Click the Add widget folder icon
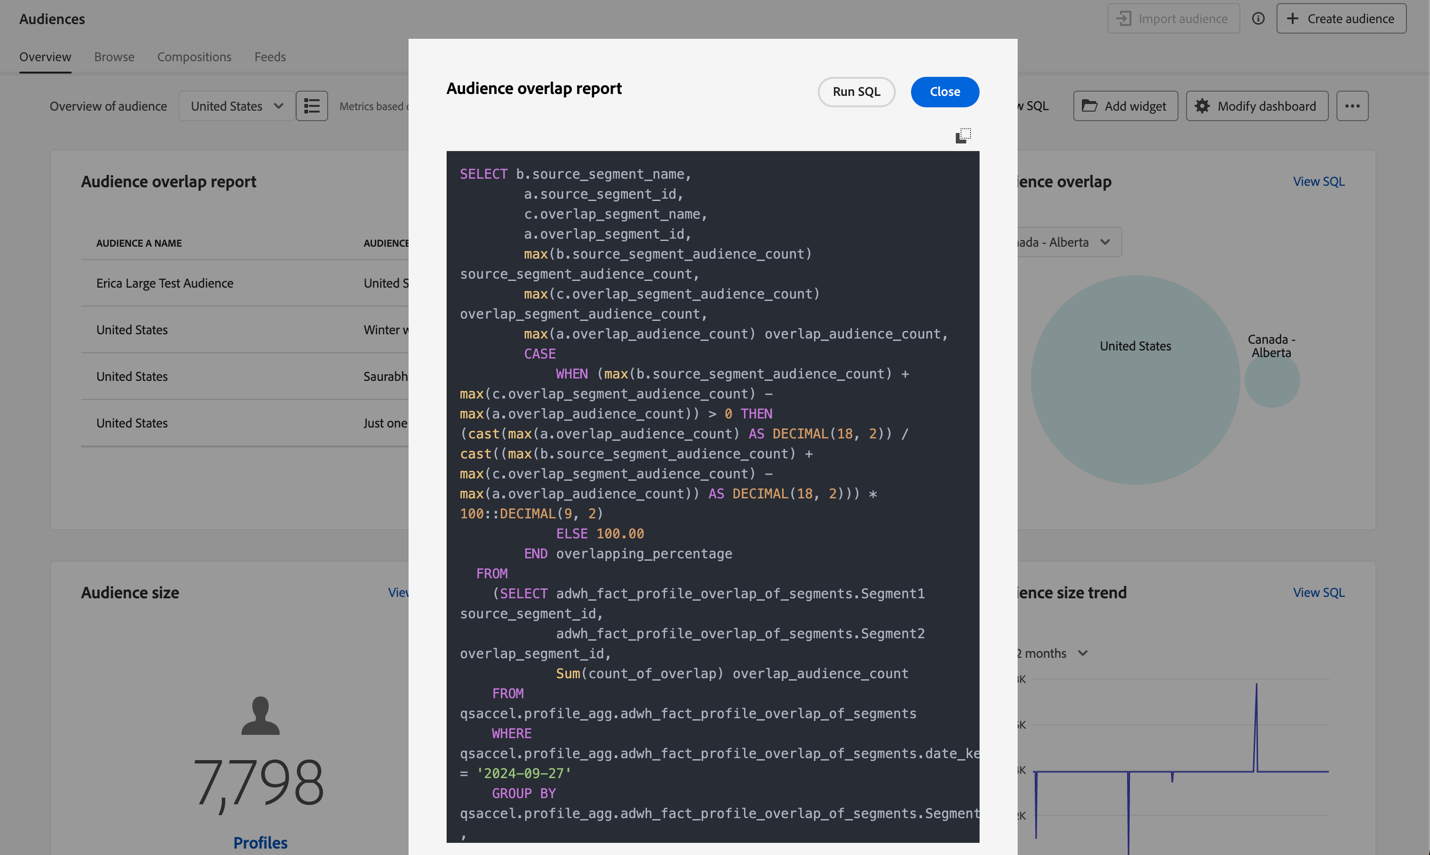The image size is (1430, 855). pyautogui.click(x=1090, y=105)
